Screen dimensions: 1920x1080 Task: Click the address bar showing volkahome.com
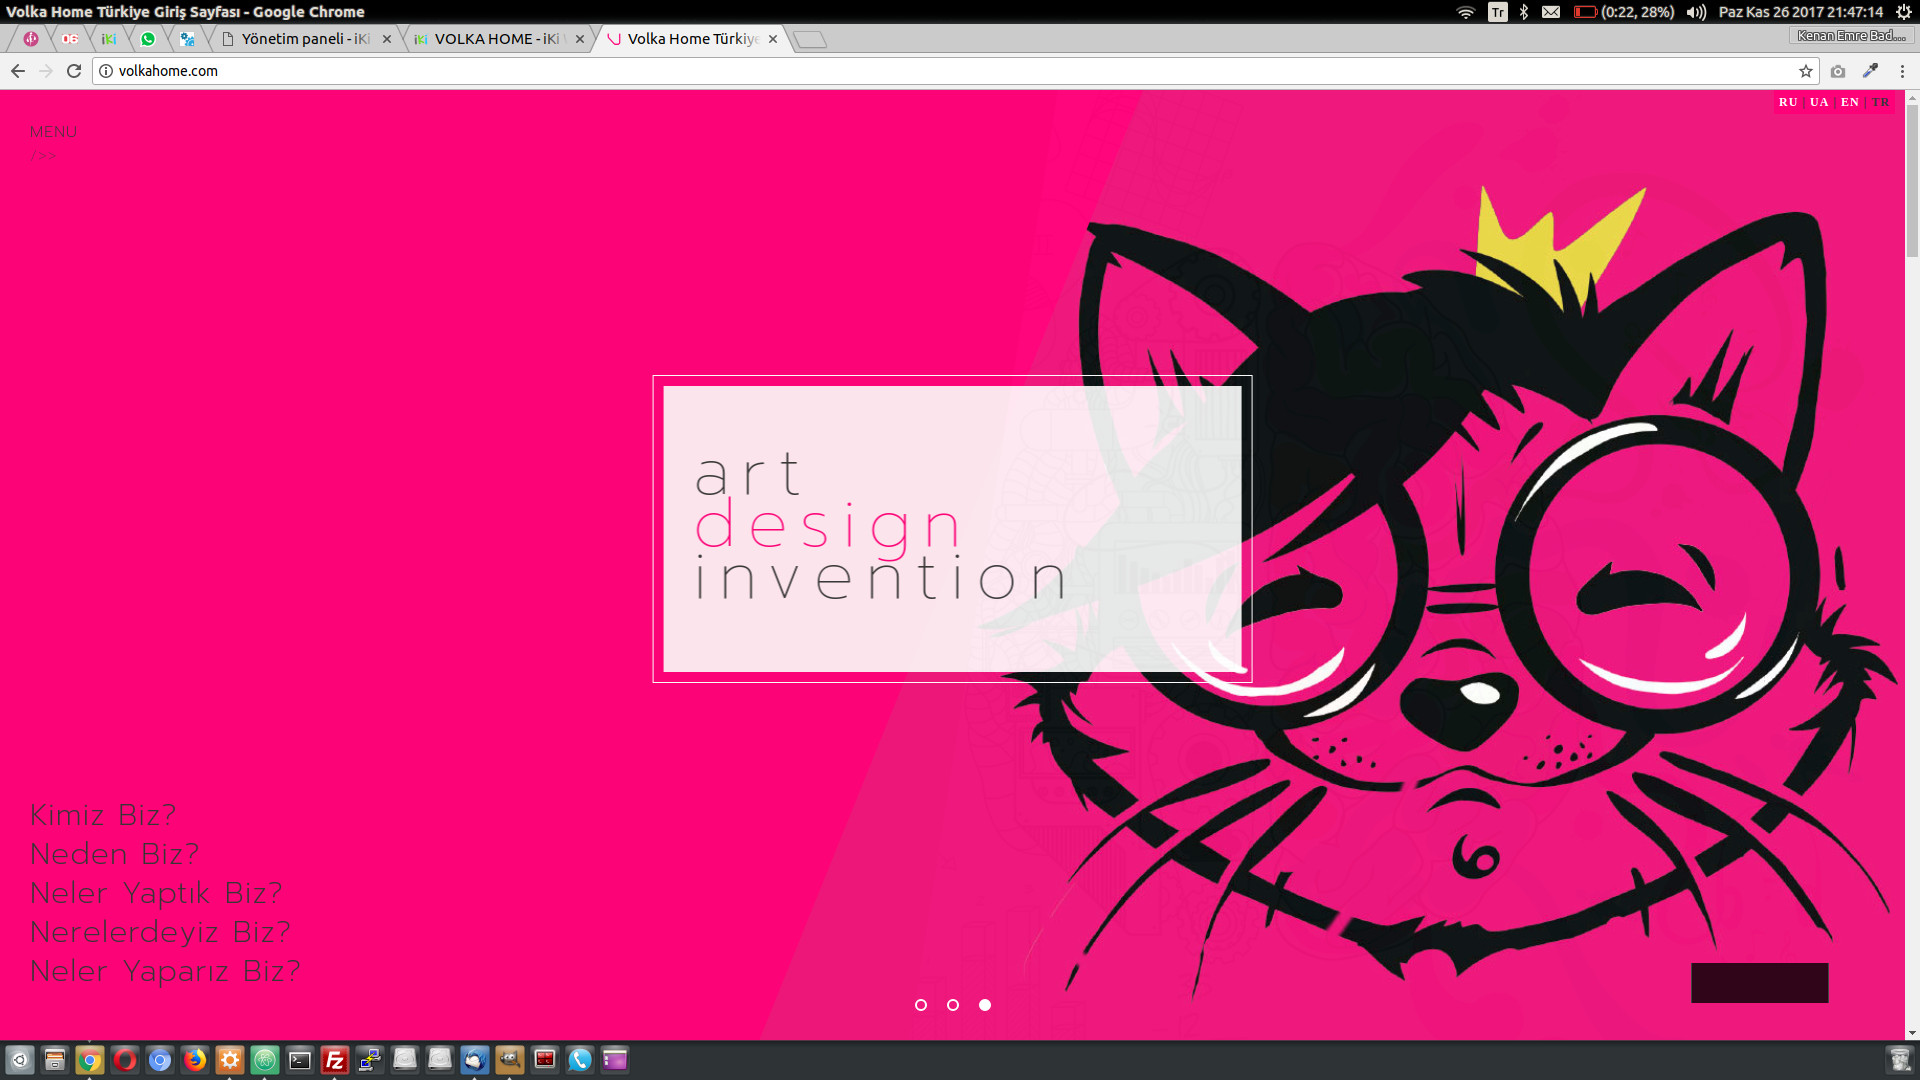[950, 71]
